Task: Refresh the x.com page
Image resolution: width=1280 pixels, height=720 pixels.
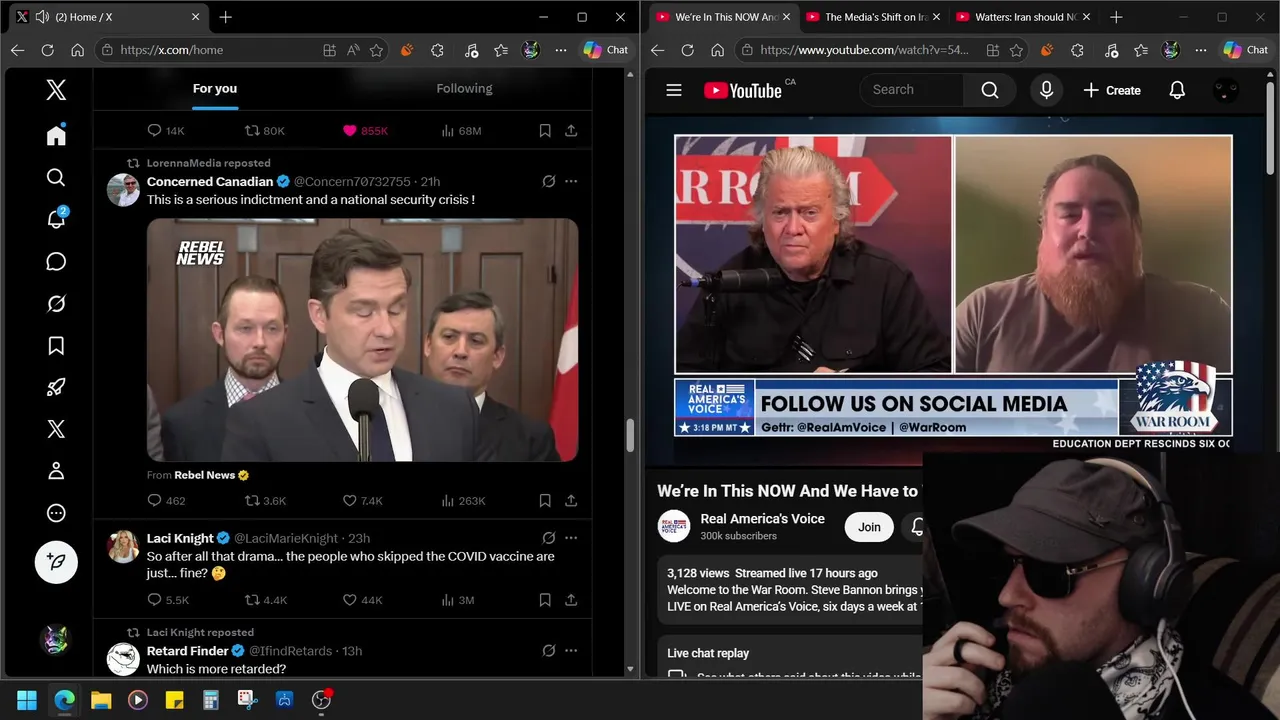Action: [x=47, y=50]
